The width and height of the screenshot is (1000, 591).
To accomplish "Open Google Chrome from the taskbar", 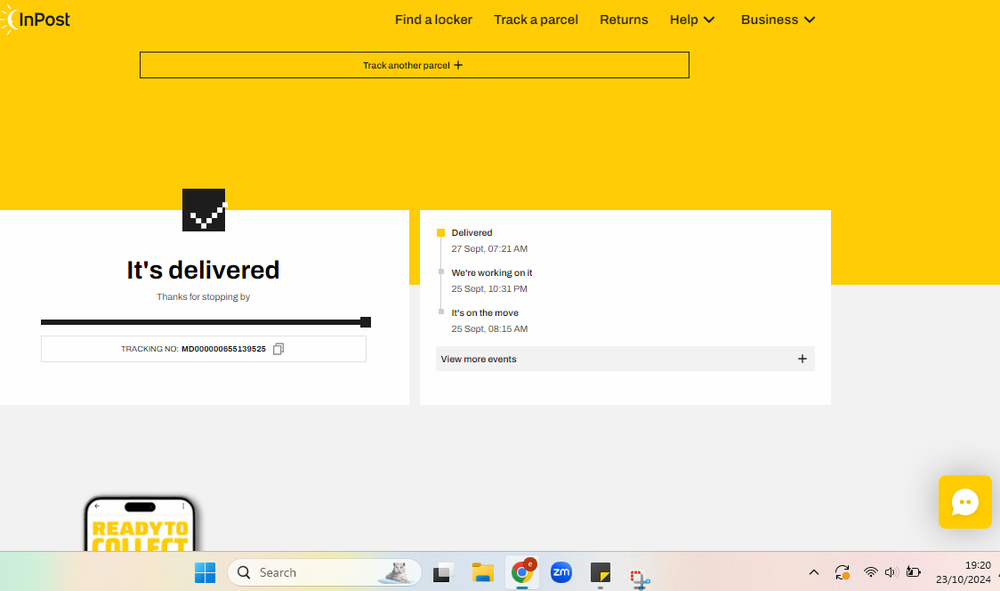I will pos(521,572).
